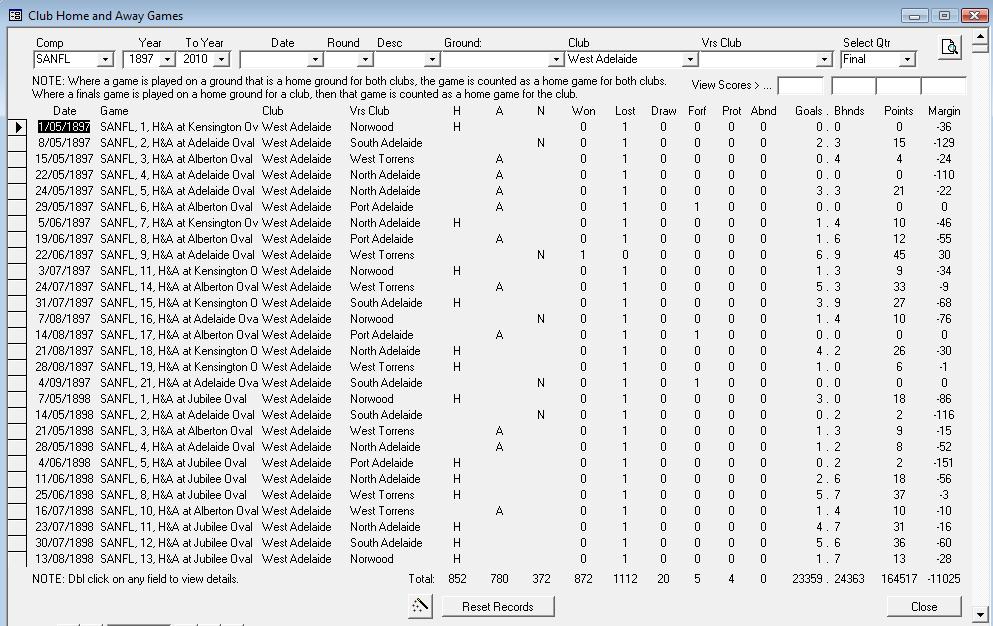Screen dimensions: 993x626
Task: Click the first View Scores input box
Action: click(801, 85)
